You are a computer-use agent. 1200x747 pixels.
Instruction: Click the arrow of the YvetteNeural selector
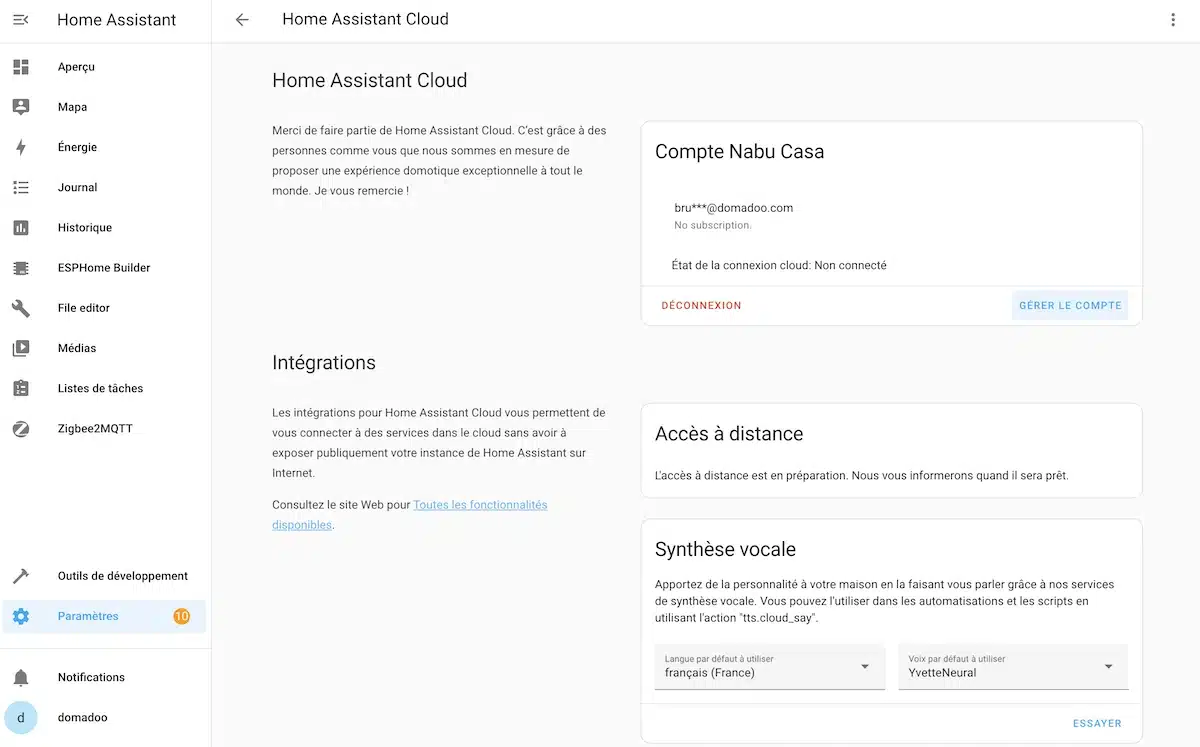[1108, 667]
